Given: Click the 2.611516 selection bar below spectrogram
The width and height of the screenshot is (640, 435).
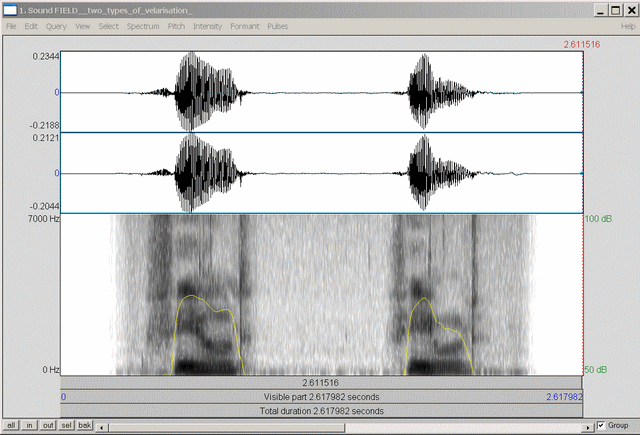Looking at the screenshot, I should click(x=319, y=383).
